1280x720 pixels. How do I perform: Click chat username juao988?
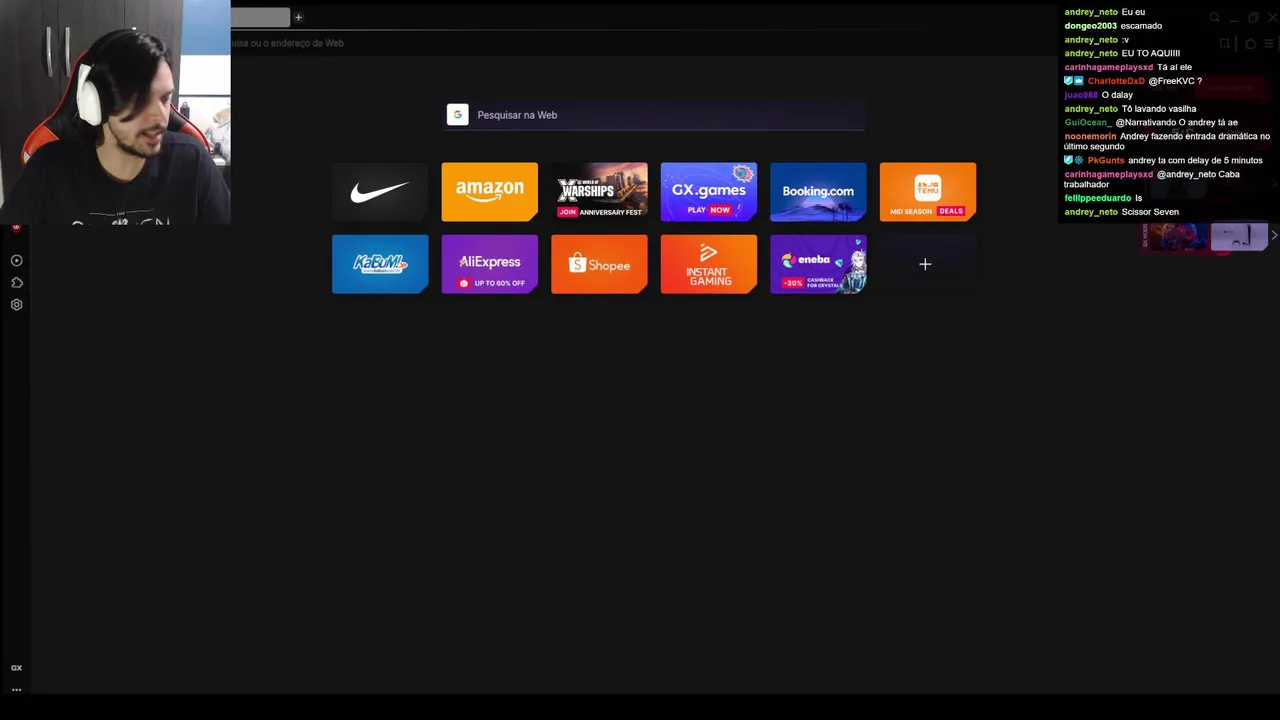[x=1081, y=95]
